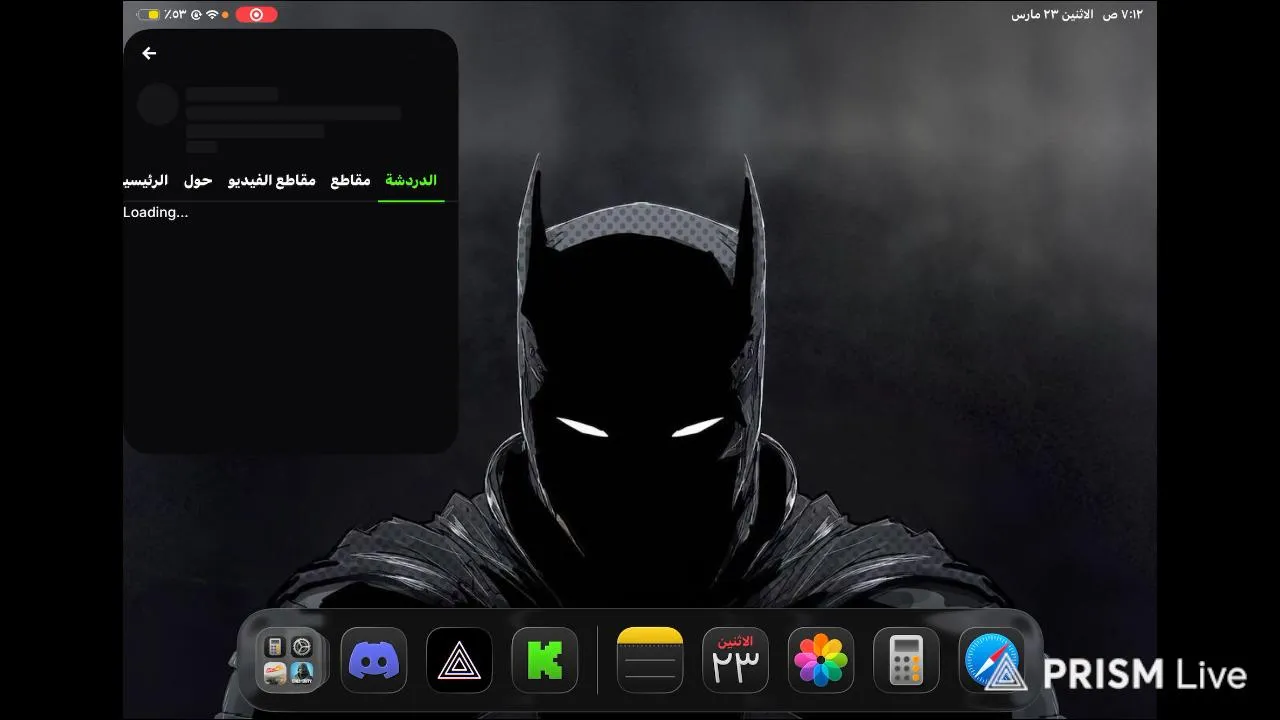Launch the Photos app from dock
The image size is (1280, 720).
click(x=821, y=660)
